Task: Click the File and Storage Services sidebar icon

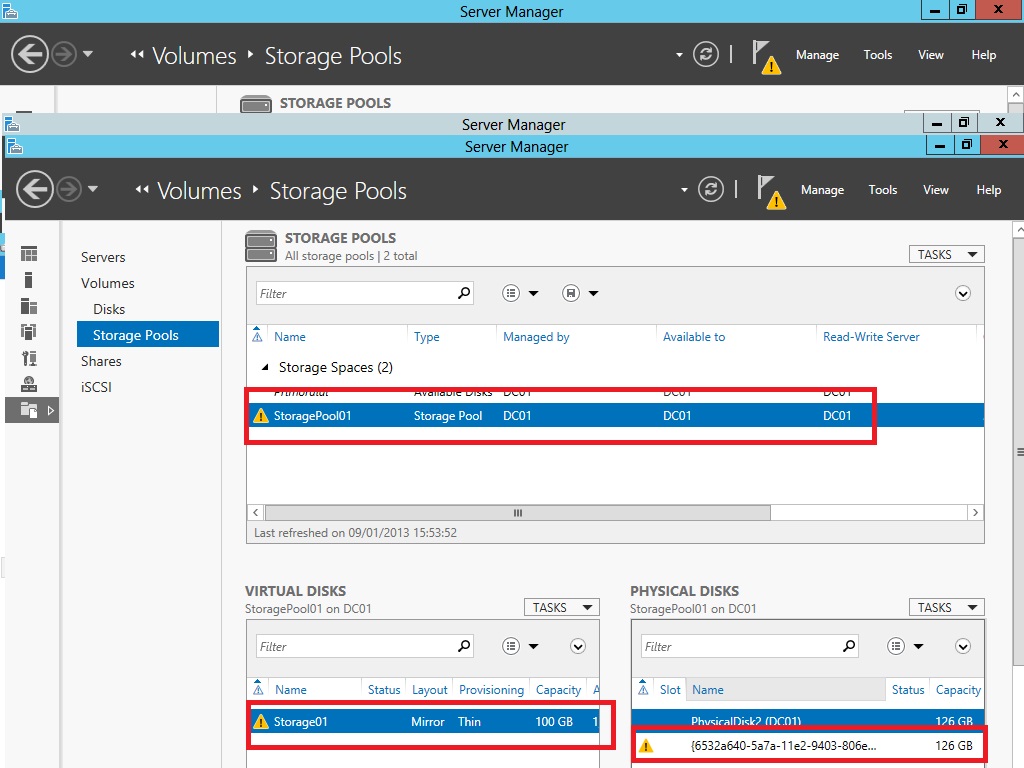Action: [30, 410]
